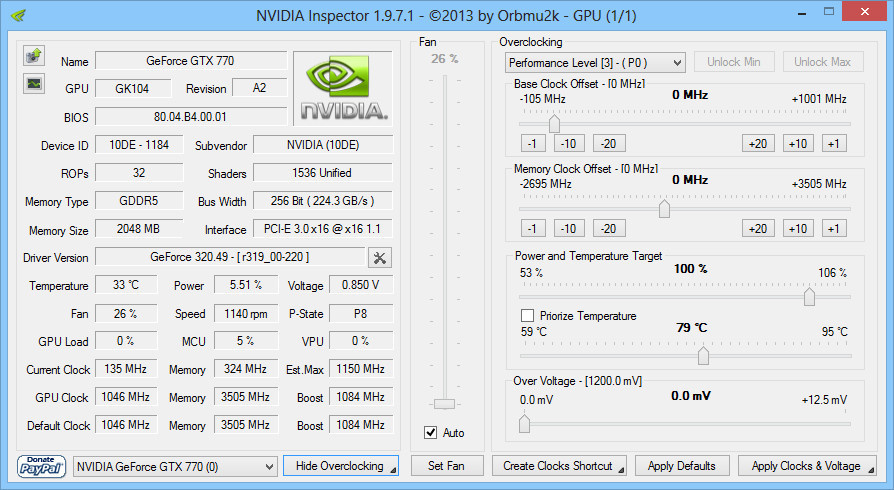Click the Temperature value 33 °C
The image size is (894, 490).
point(126,285)
